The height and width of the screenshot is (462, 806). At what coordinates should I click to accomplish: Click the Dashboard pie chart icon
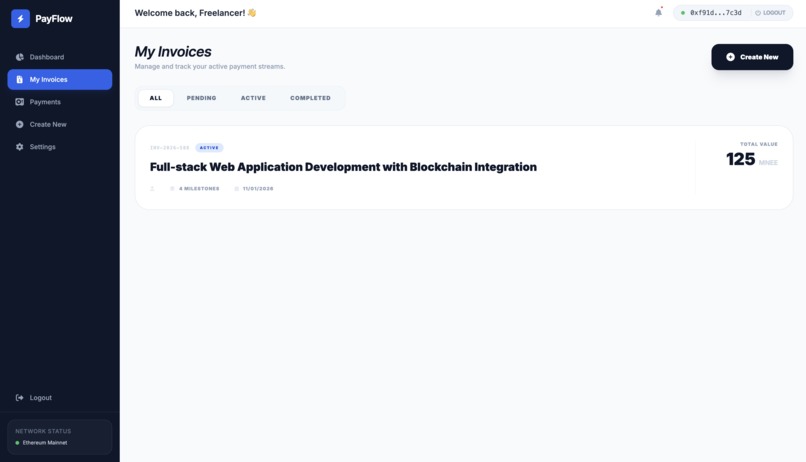click(20, 57)
